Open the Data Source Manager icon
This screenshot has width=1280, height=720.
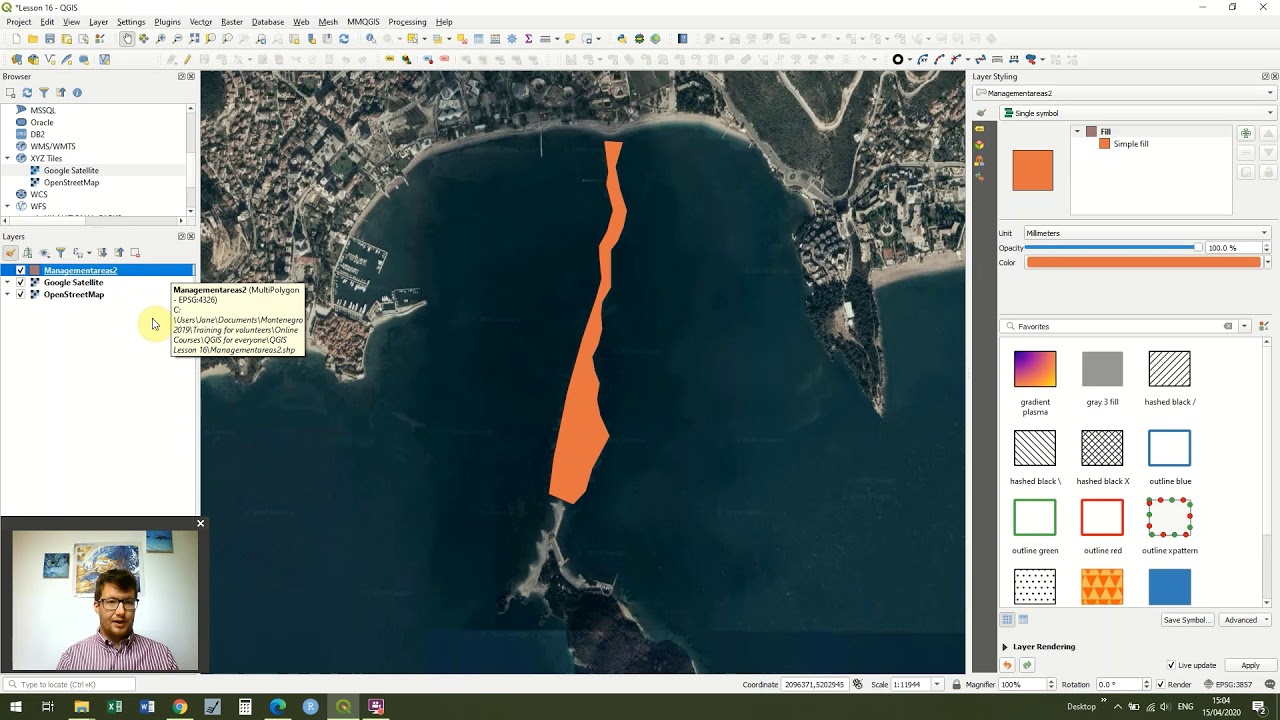pos(16,59)
